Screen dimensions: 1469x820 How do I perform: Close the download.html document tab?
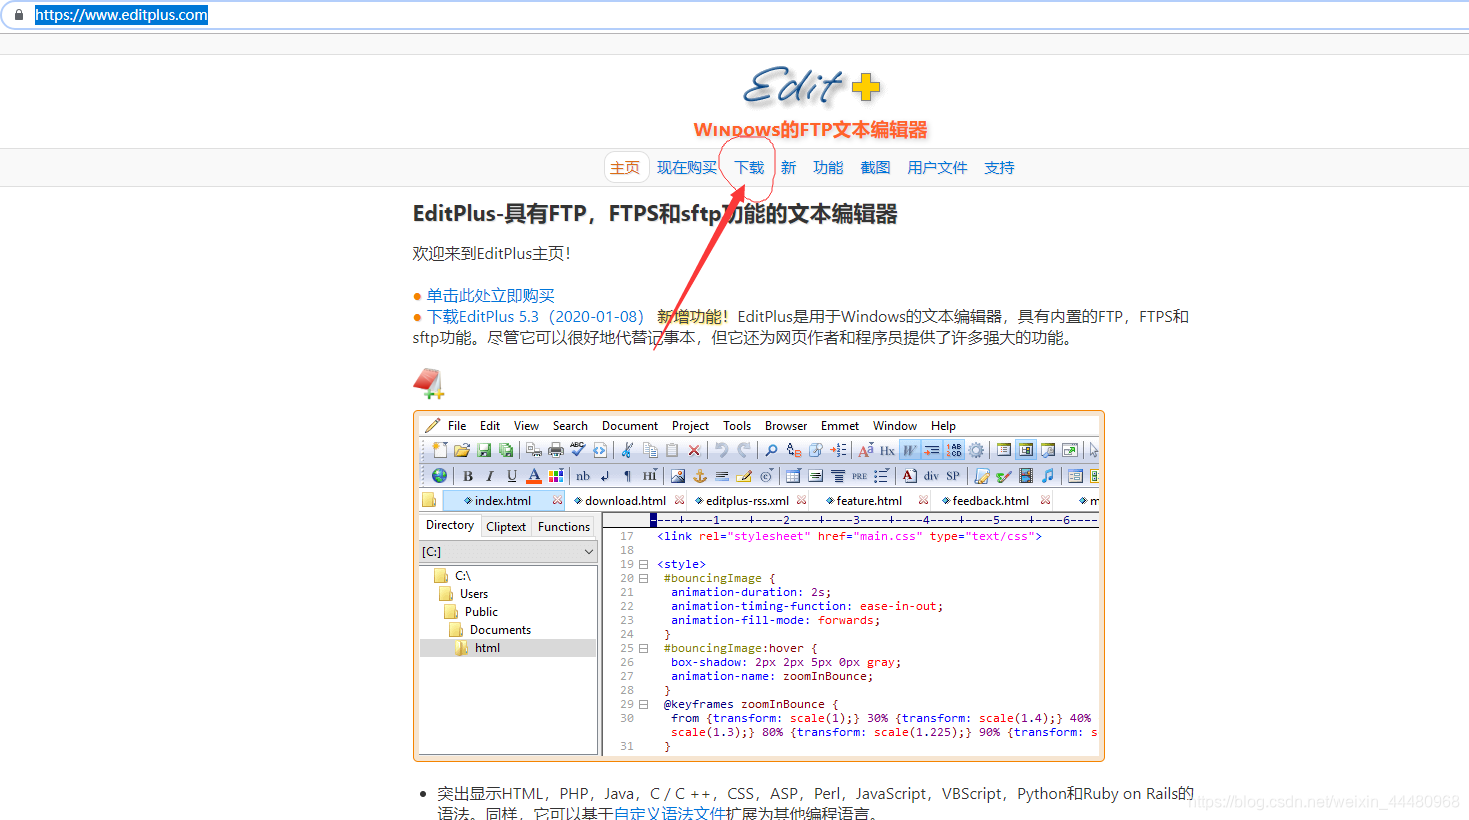(x=680, y=500)
